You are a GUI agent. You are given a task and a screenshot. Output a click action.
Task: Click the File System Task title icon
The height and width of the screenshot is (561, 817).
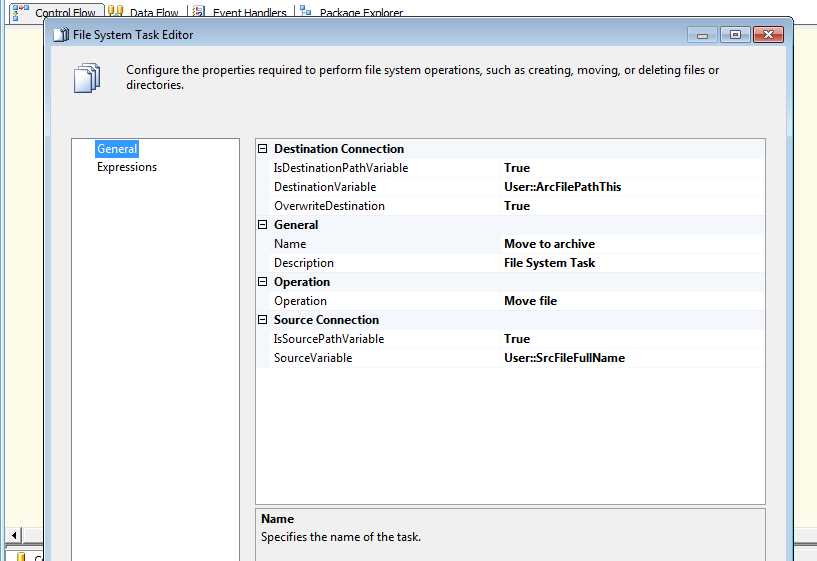click(x=61, y=35)
